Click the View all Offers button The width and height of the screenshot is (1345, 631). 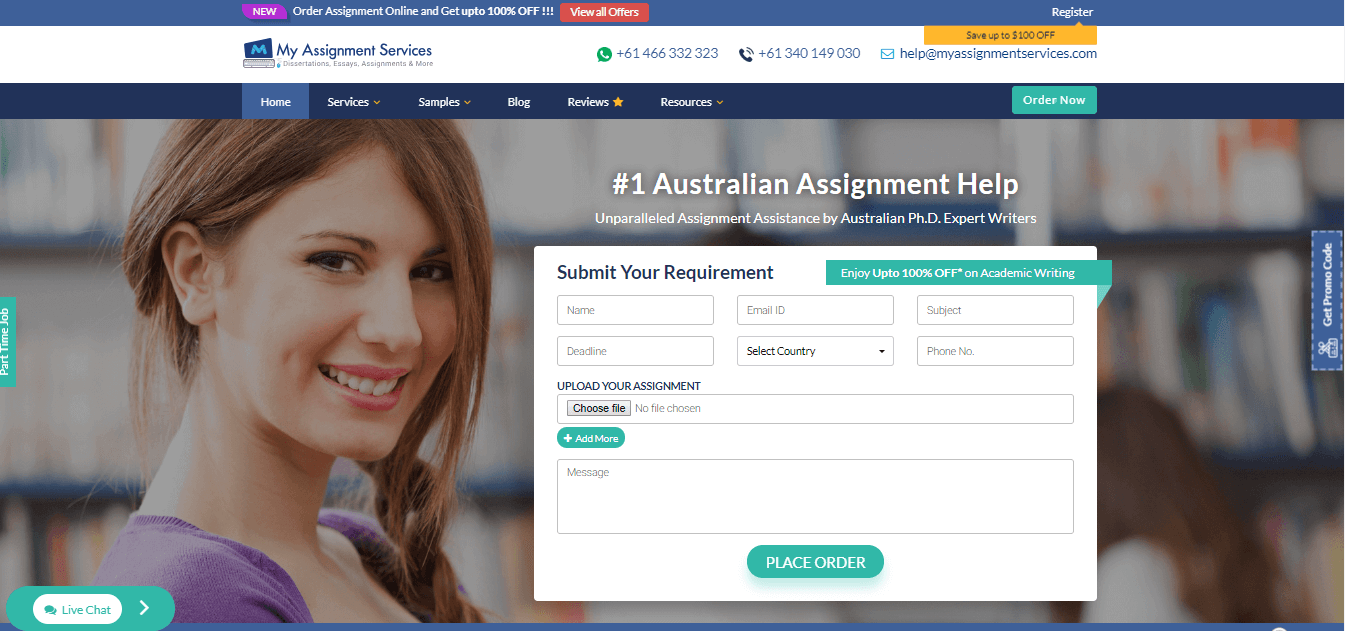click(x=604, y=12)
